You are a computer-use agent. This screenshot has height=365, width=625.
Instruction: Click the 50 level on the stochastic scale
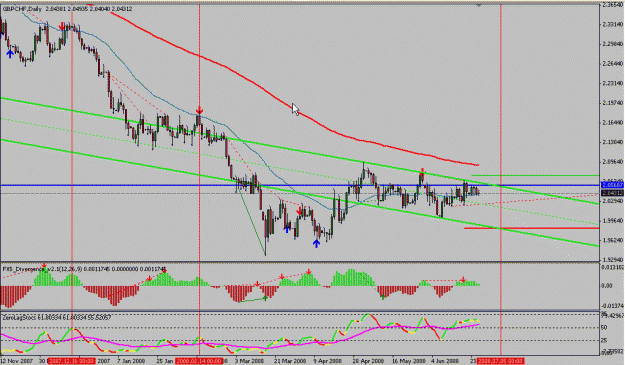tap(604, 328)
